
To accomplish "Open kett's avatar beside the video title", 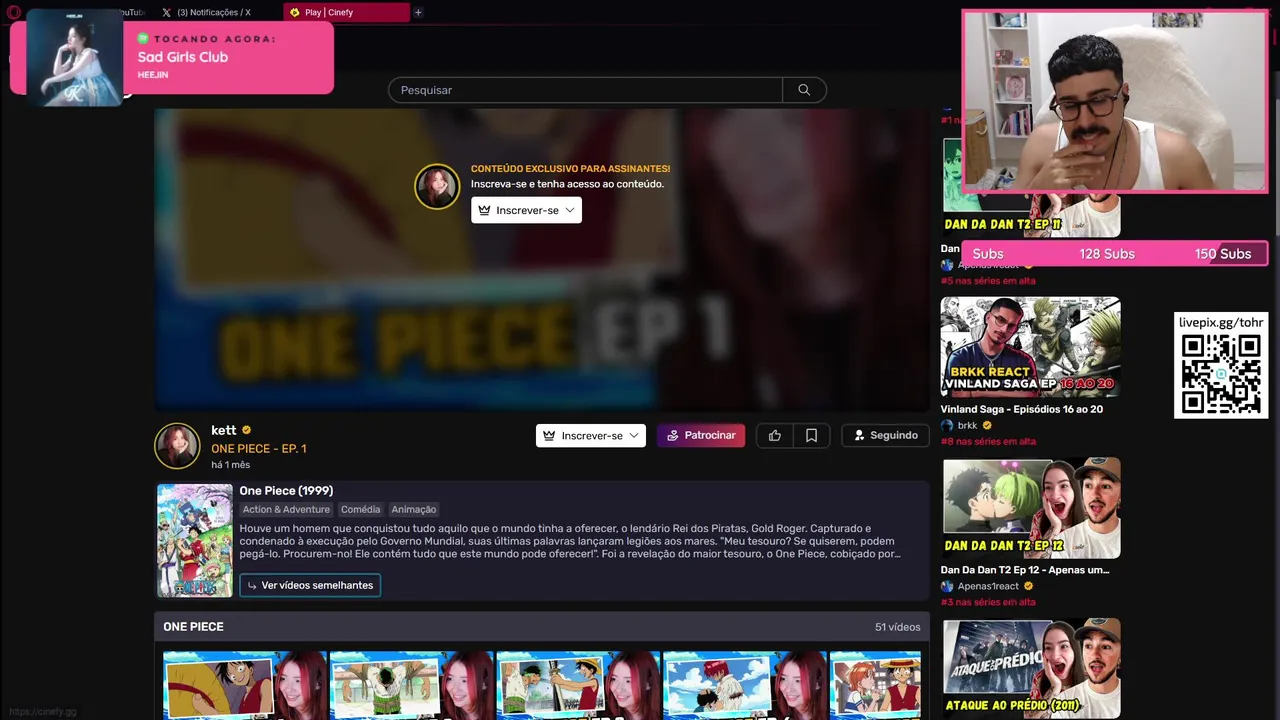I will [177, 445].
